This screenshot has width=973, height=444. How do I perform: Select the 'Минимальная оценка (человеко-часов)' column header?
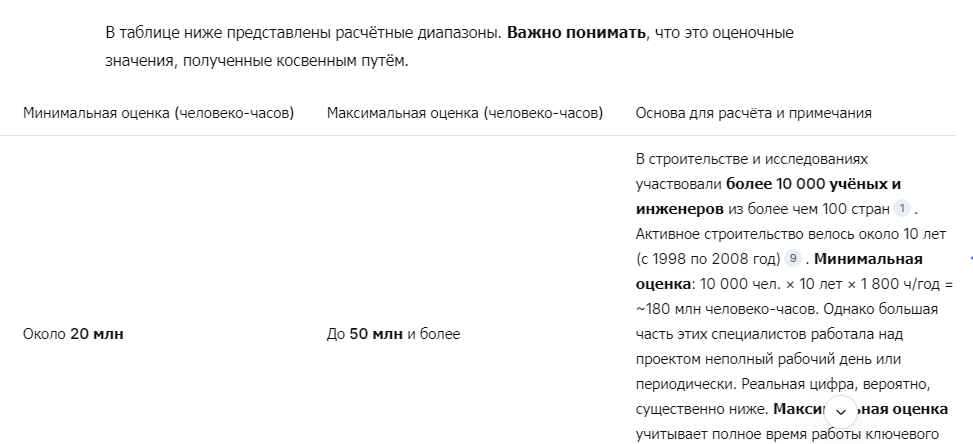tap(159, 113)
